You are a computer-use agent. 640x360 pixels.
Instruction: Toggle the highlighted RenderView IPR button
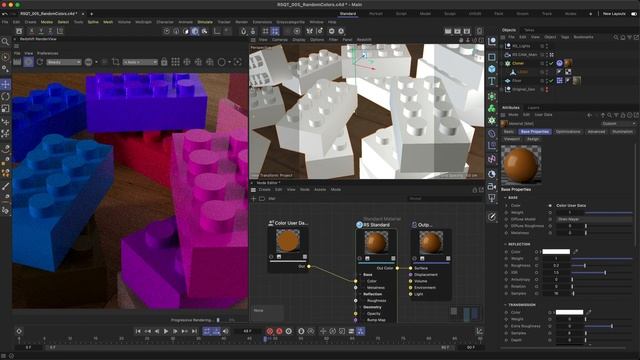[28, 62]
